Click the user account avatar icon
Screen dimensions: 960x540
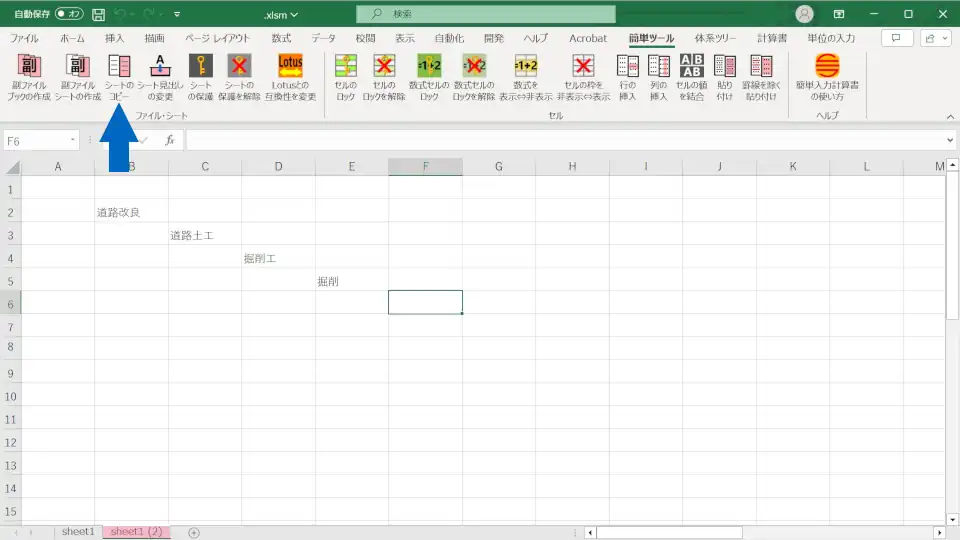click(x=804, y=14)
